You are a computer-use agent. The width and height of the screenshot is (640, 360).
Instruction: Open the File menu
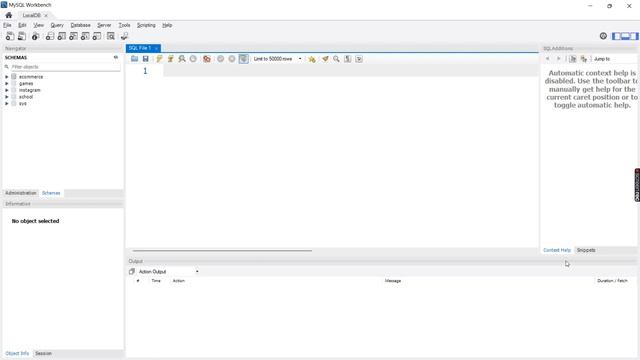coord(7,25)
